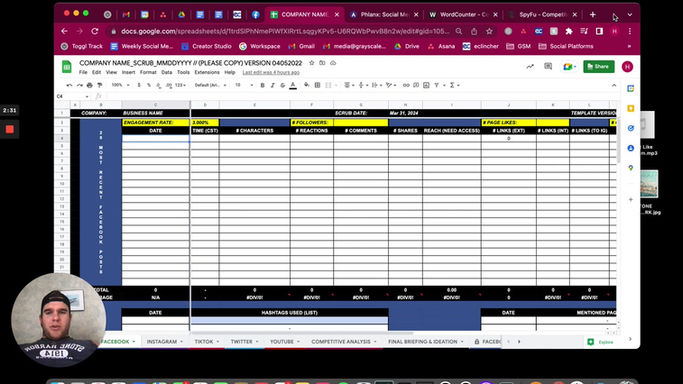Open the Data menu

[167, 72]
